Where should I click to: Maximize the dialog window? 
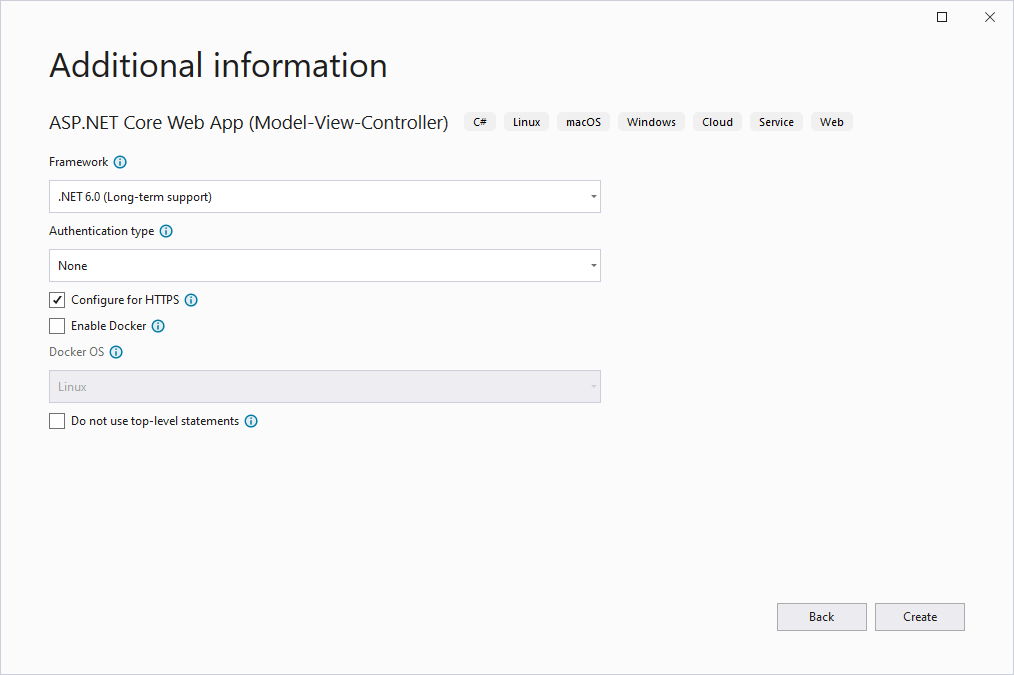[x=942, y=17]
